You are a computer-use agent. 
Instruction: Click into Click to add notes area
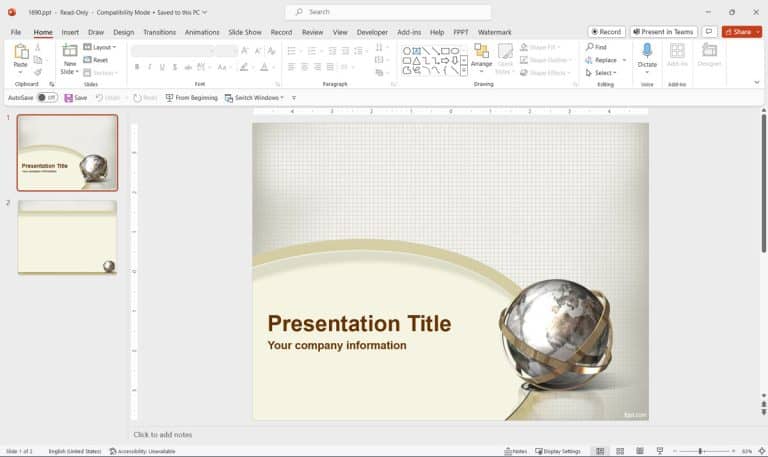click(163, 434)
